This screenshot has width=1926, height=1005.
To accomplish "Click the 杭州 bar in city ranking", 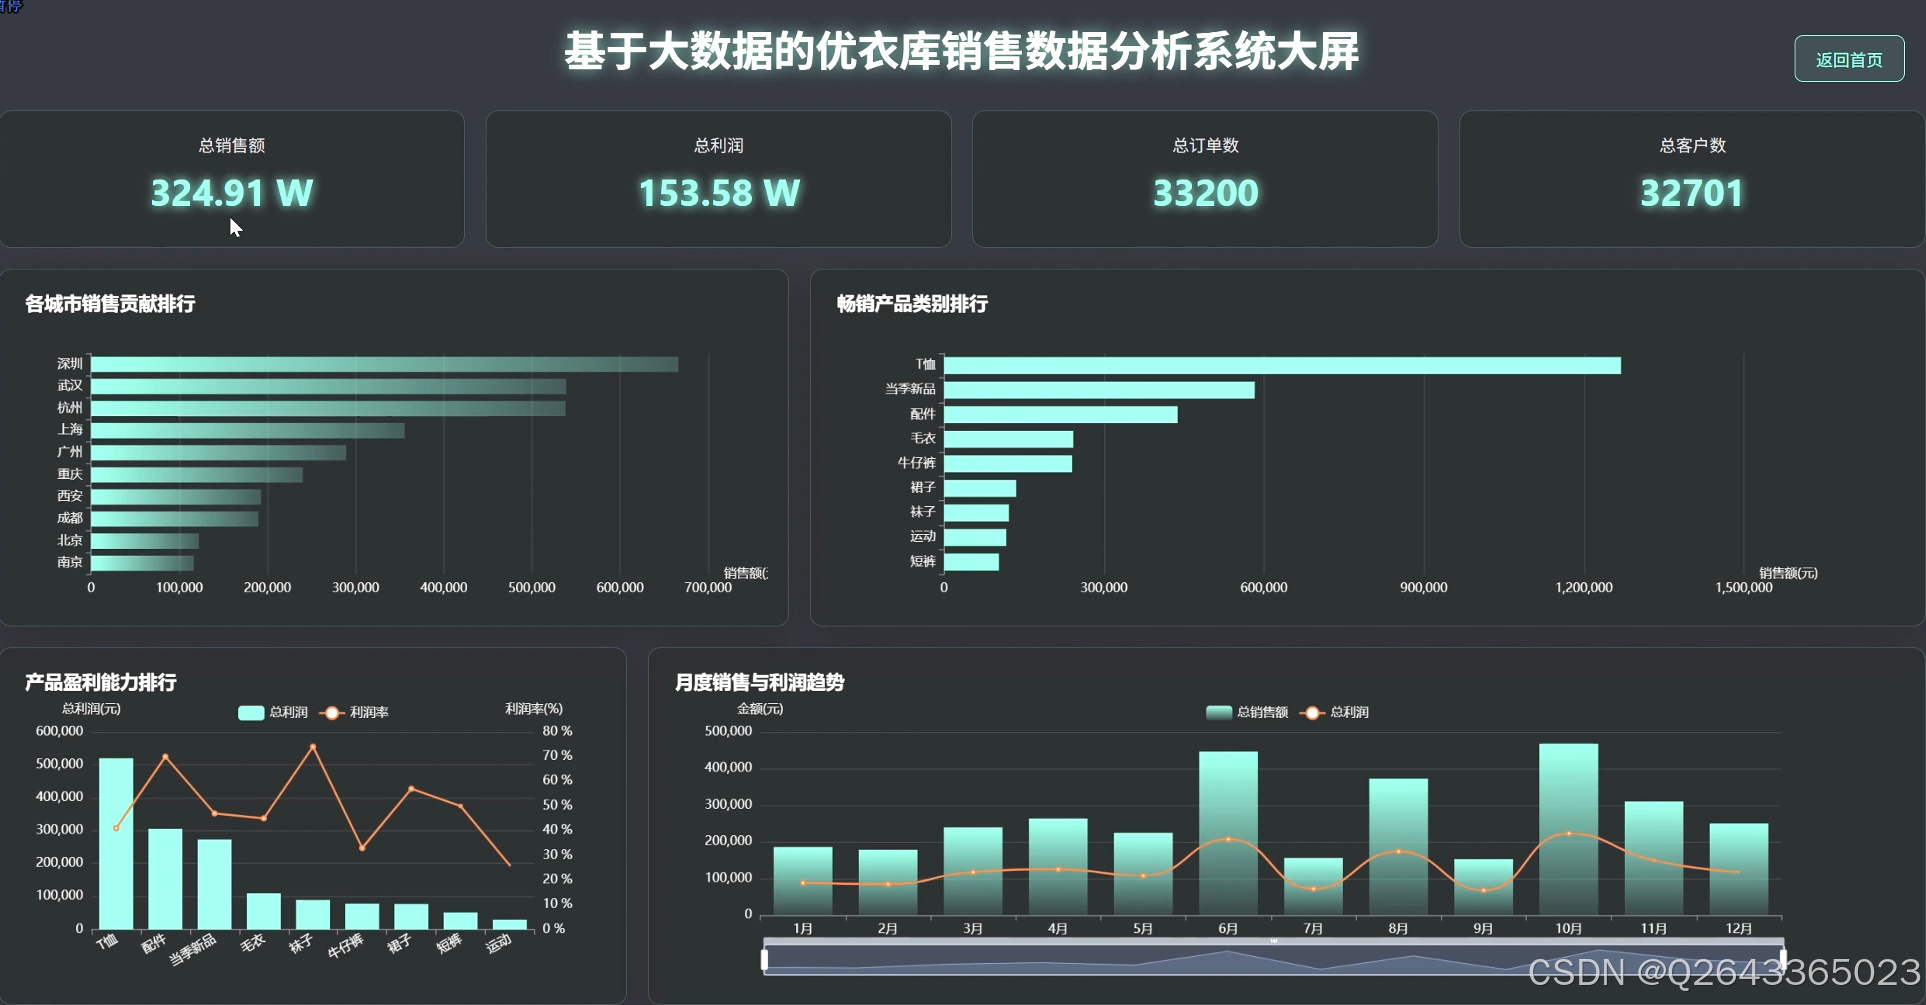I will click(328, 408).
